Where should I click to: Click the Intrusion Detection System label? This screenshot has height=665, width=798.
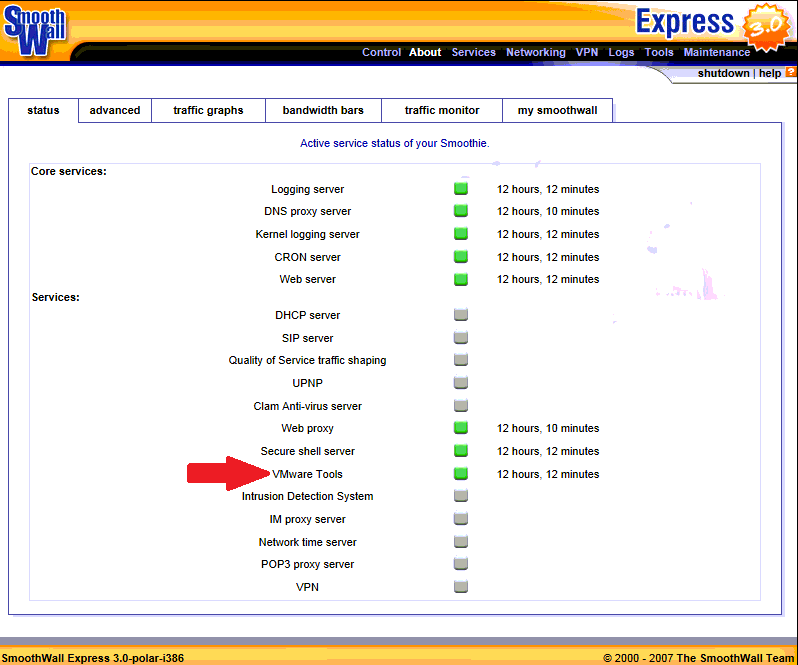pyautogui.click(x=307, y=496)
